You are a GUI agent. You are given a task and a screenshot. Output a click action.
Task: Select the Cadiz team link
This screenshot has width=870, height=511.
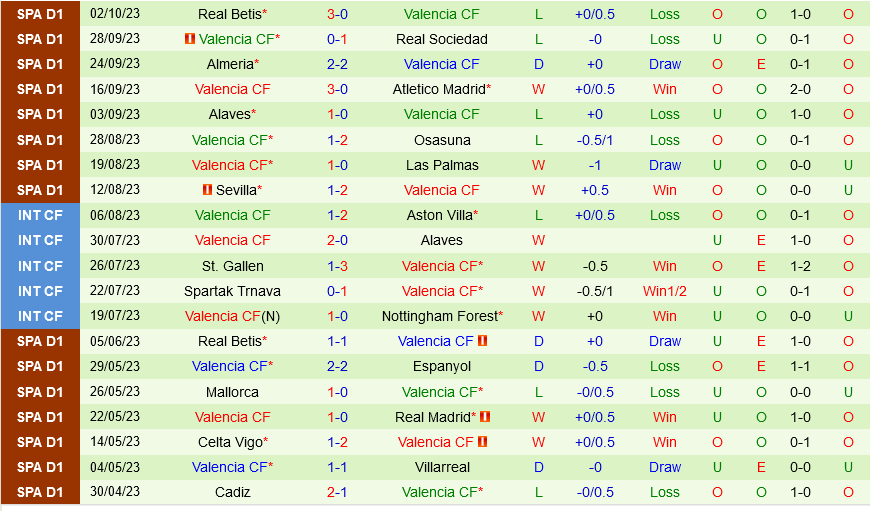(232, 492)
